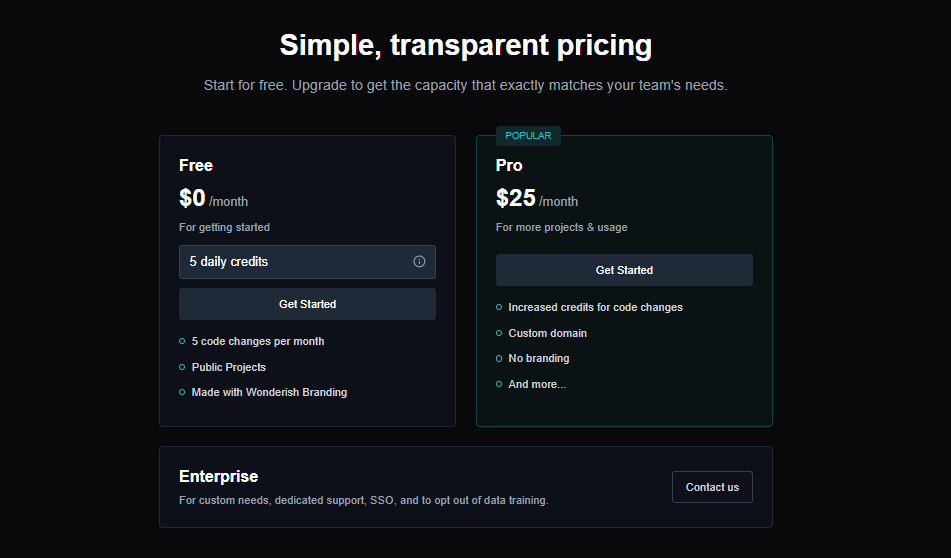
Task: Click the bullet beside And more...
Action: click(x=499, y=384)
